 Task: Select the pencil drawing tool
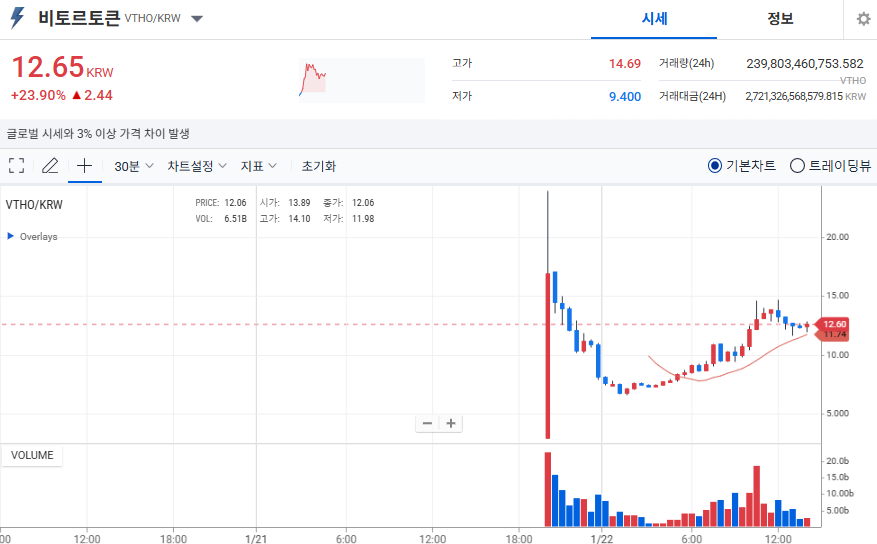click(x=50, y=165)
